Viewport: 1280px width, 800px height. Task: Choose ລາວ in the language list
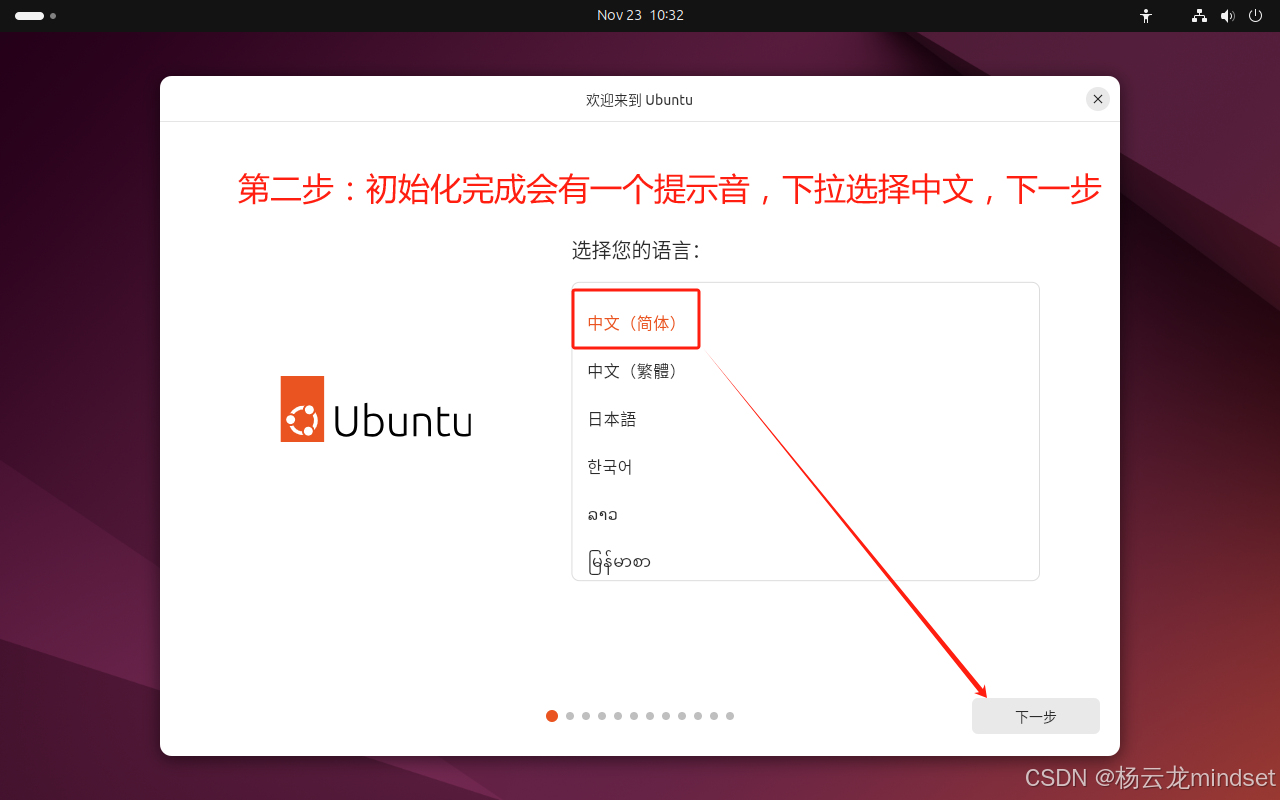[x=602, y=513]
